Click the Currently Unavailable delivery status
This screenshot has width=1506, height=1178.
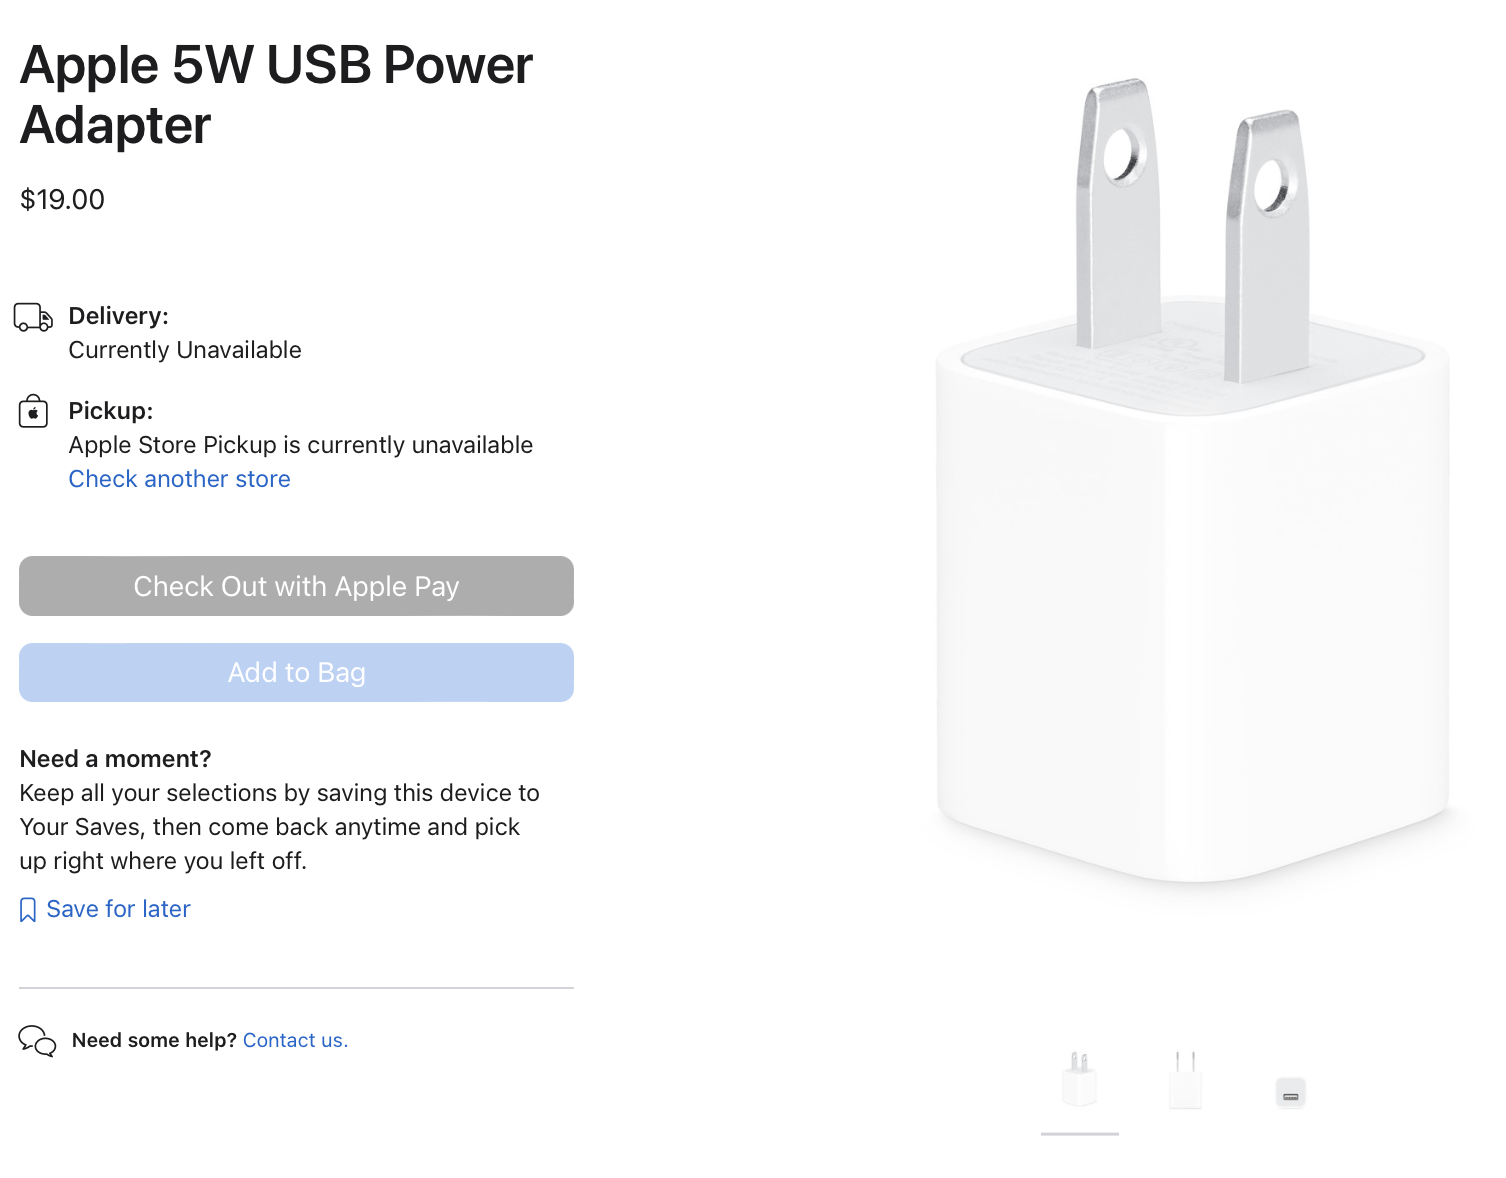pos(184,350)
